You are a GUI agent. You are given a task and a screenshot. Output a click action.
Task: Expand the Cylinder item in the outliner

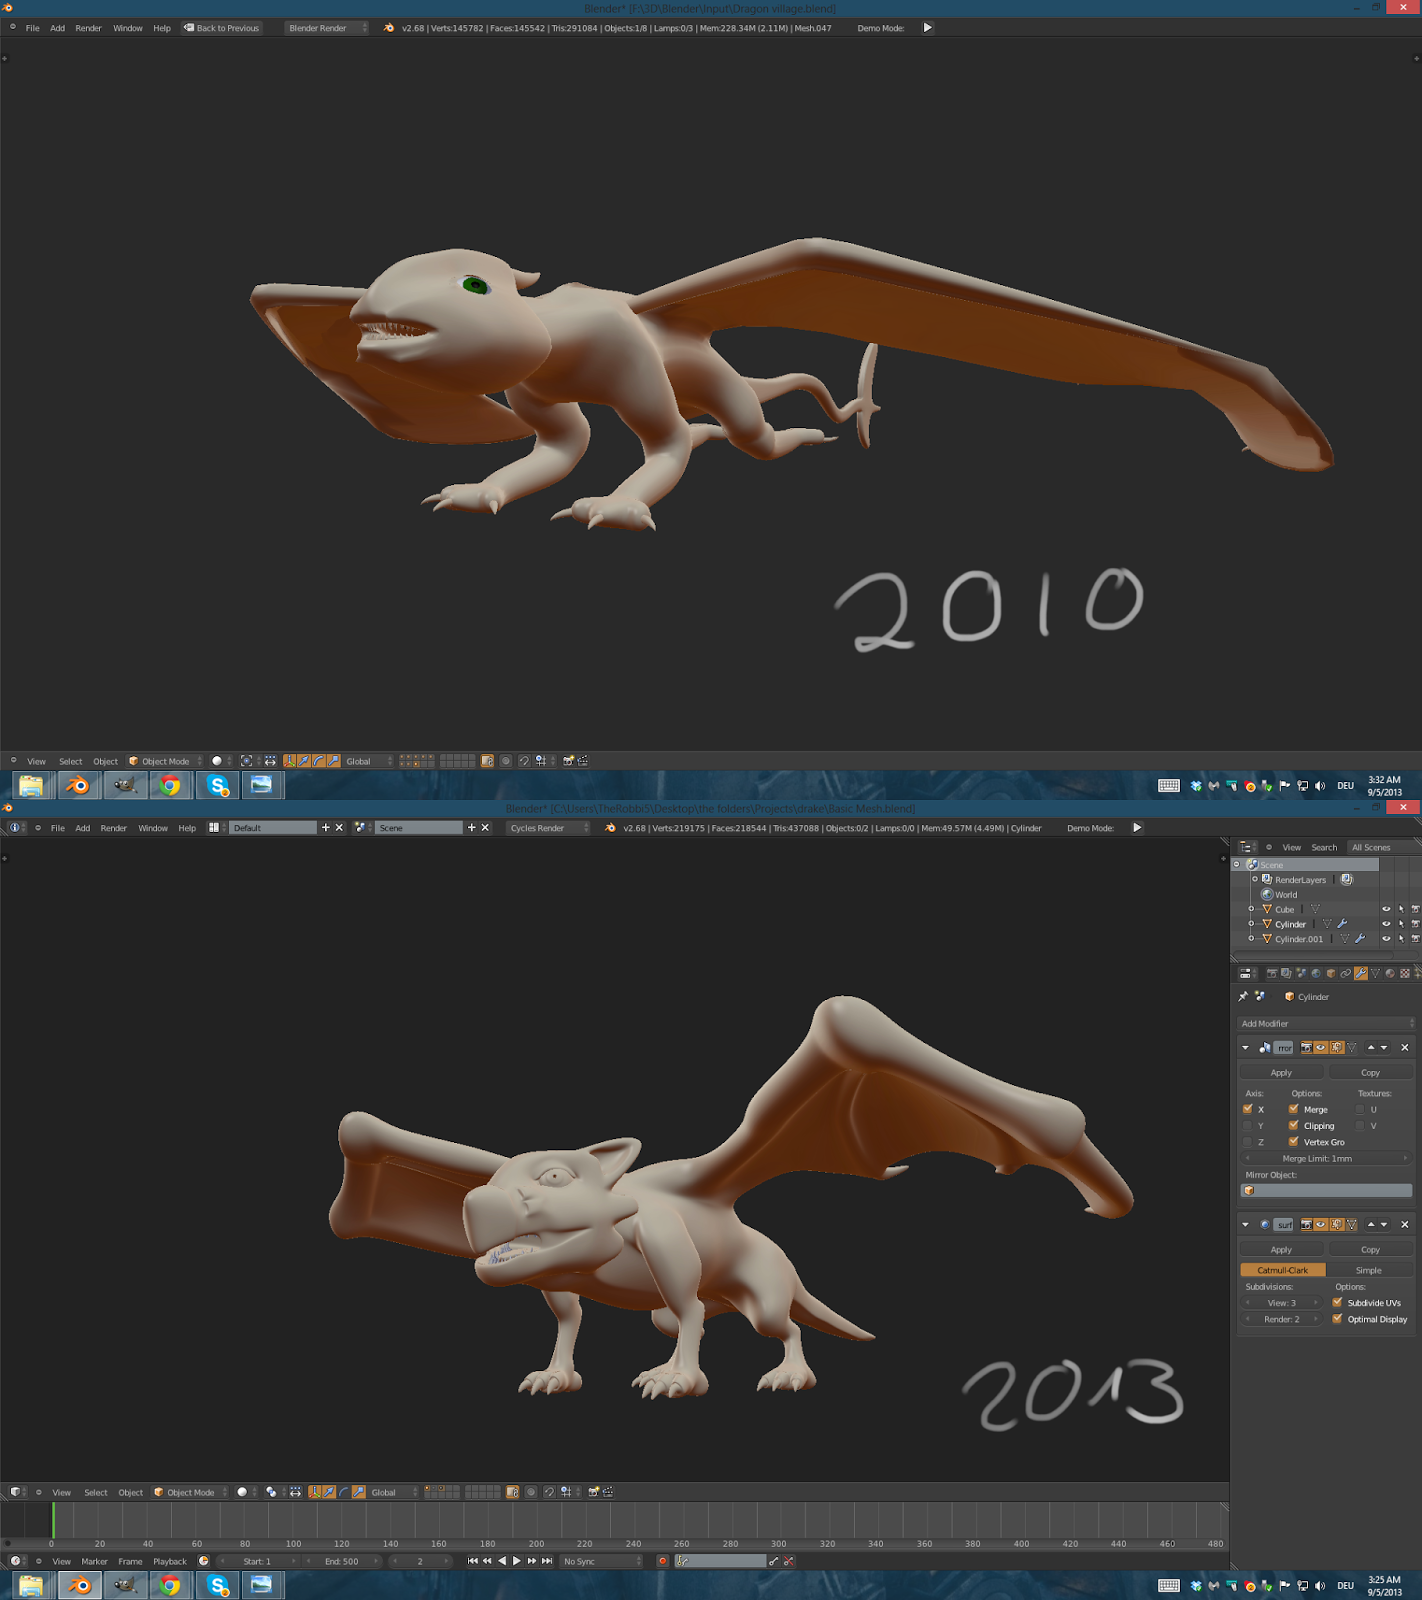1251,924
